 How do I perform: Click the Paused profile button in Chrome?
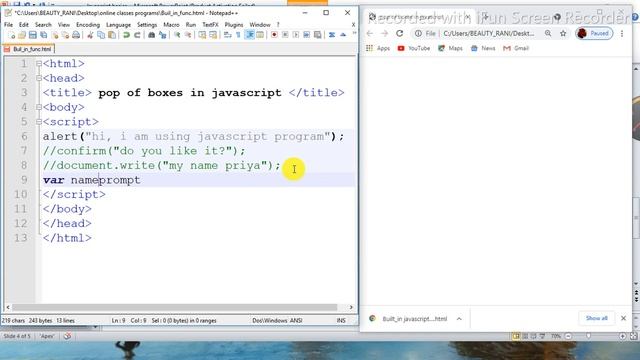[x=594, y=33]
